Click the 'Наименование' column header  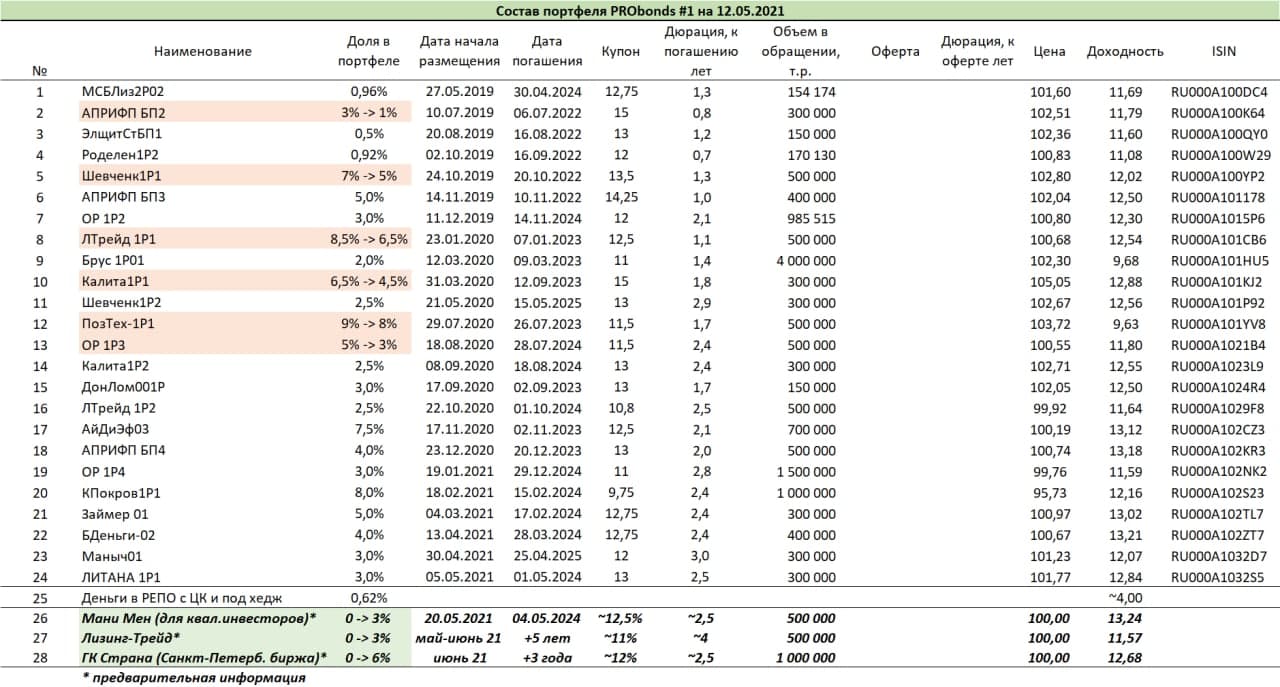click(202, 51)
